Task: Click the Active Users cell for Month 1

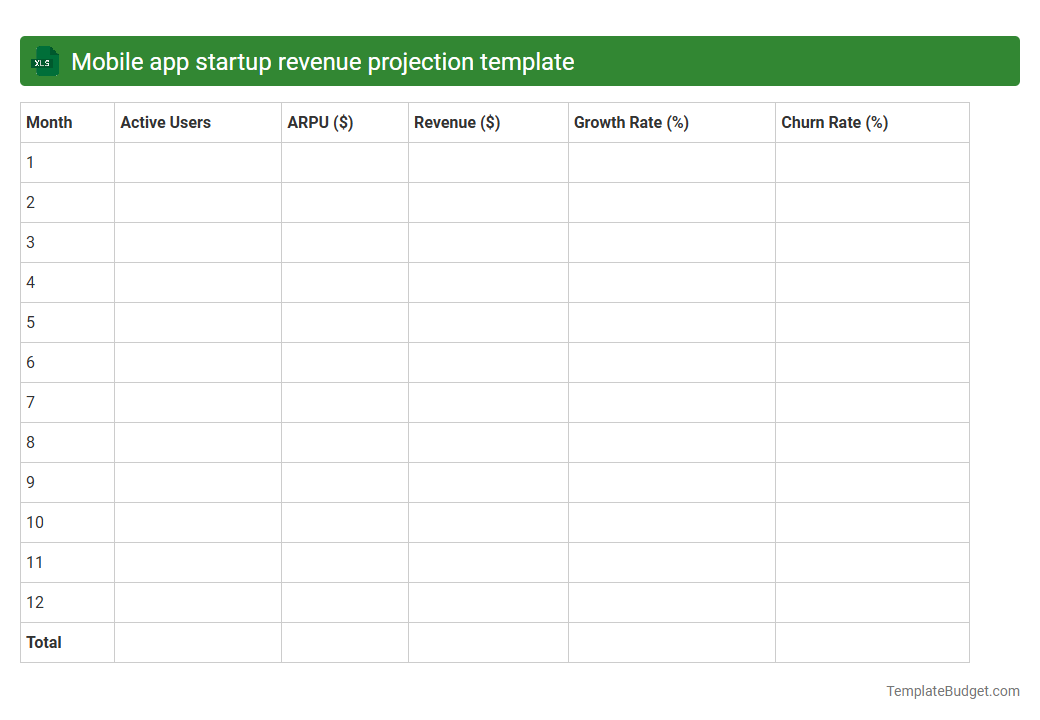Action: click(x=197, y=162)
